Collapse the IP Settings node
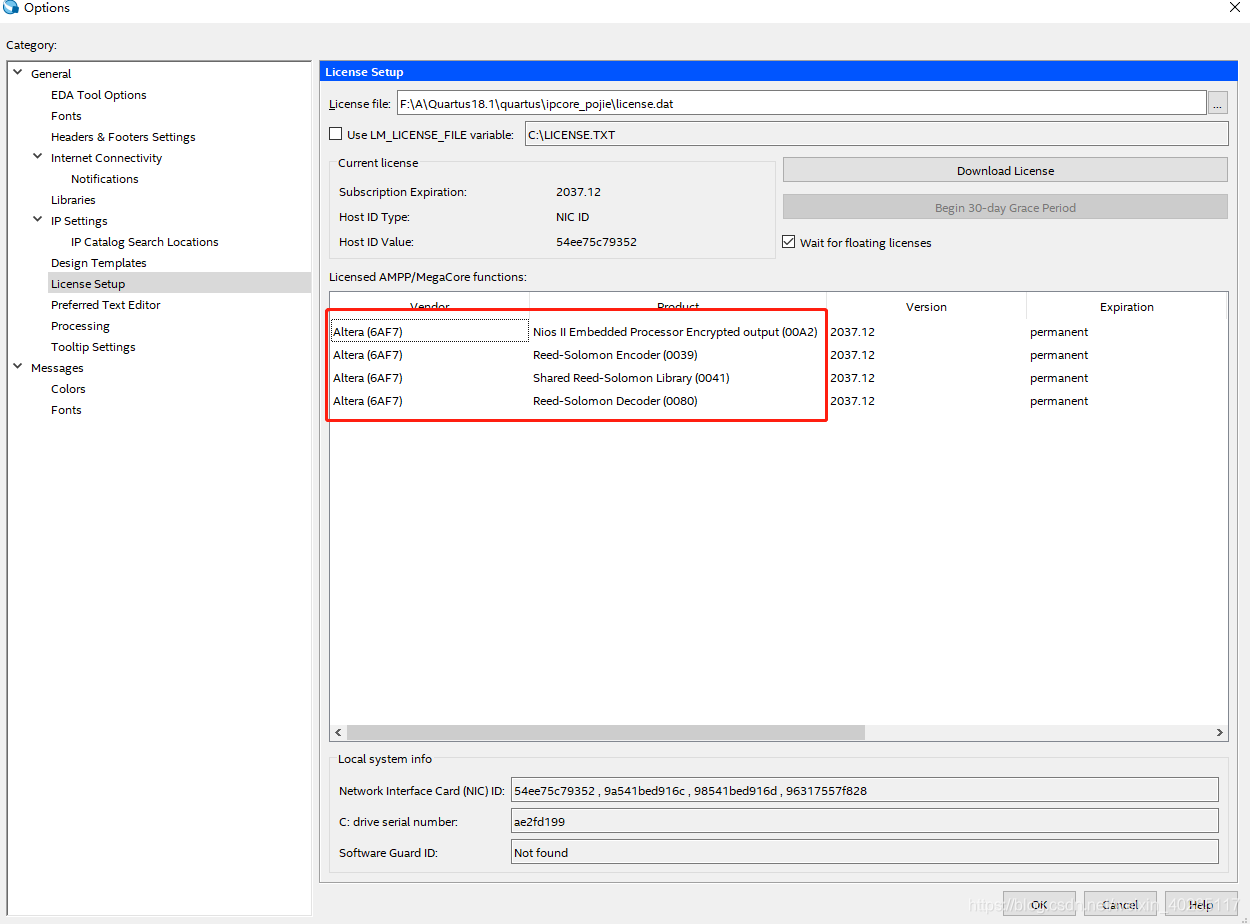 [38, 220]
